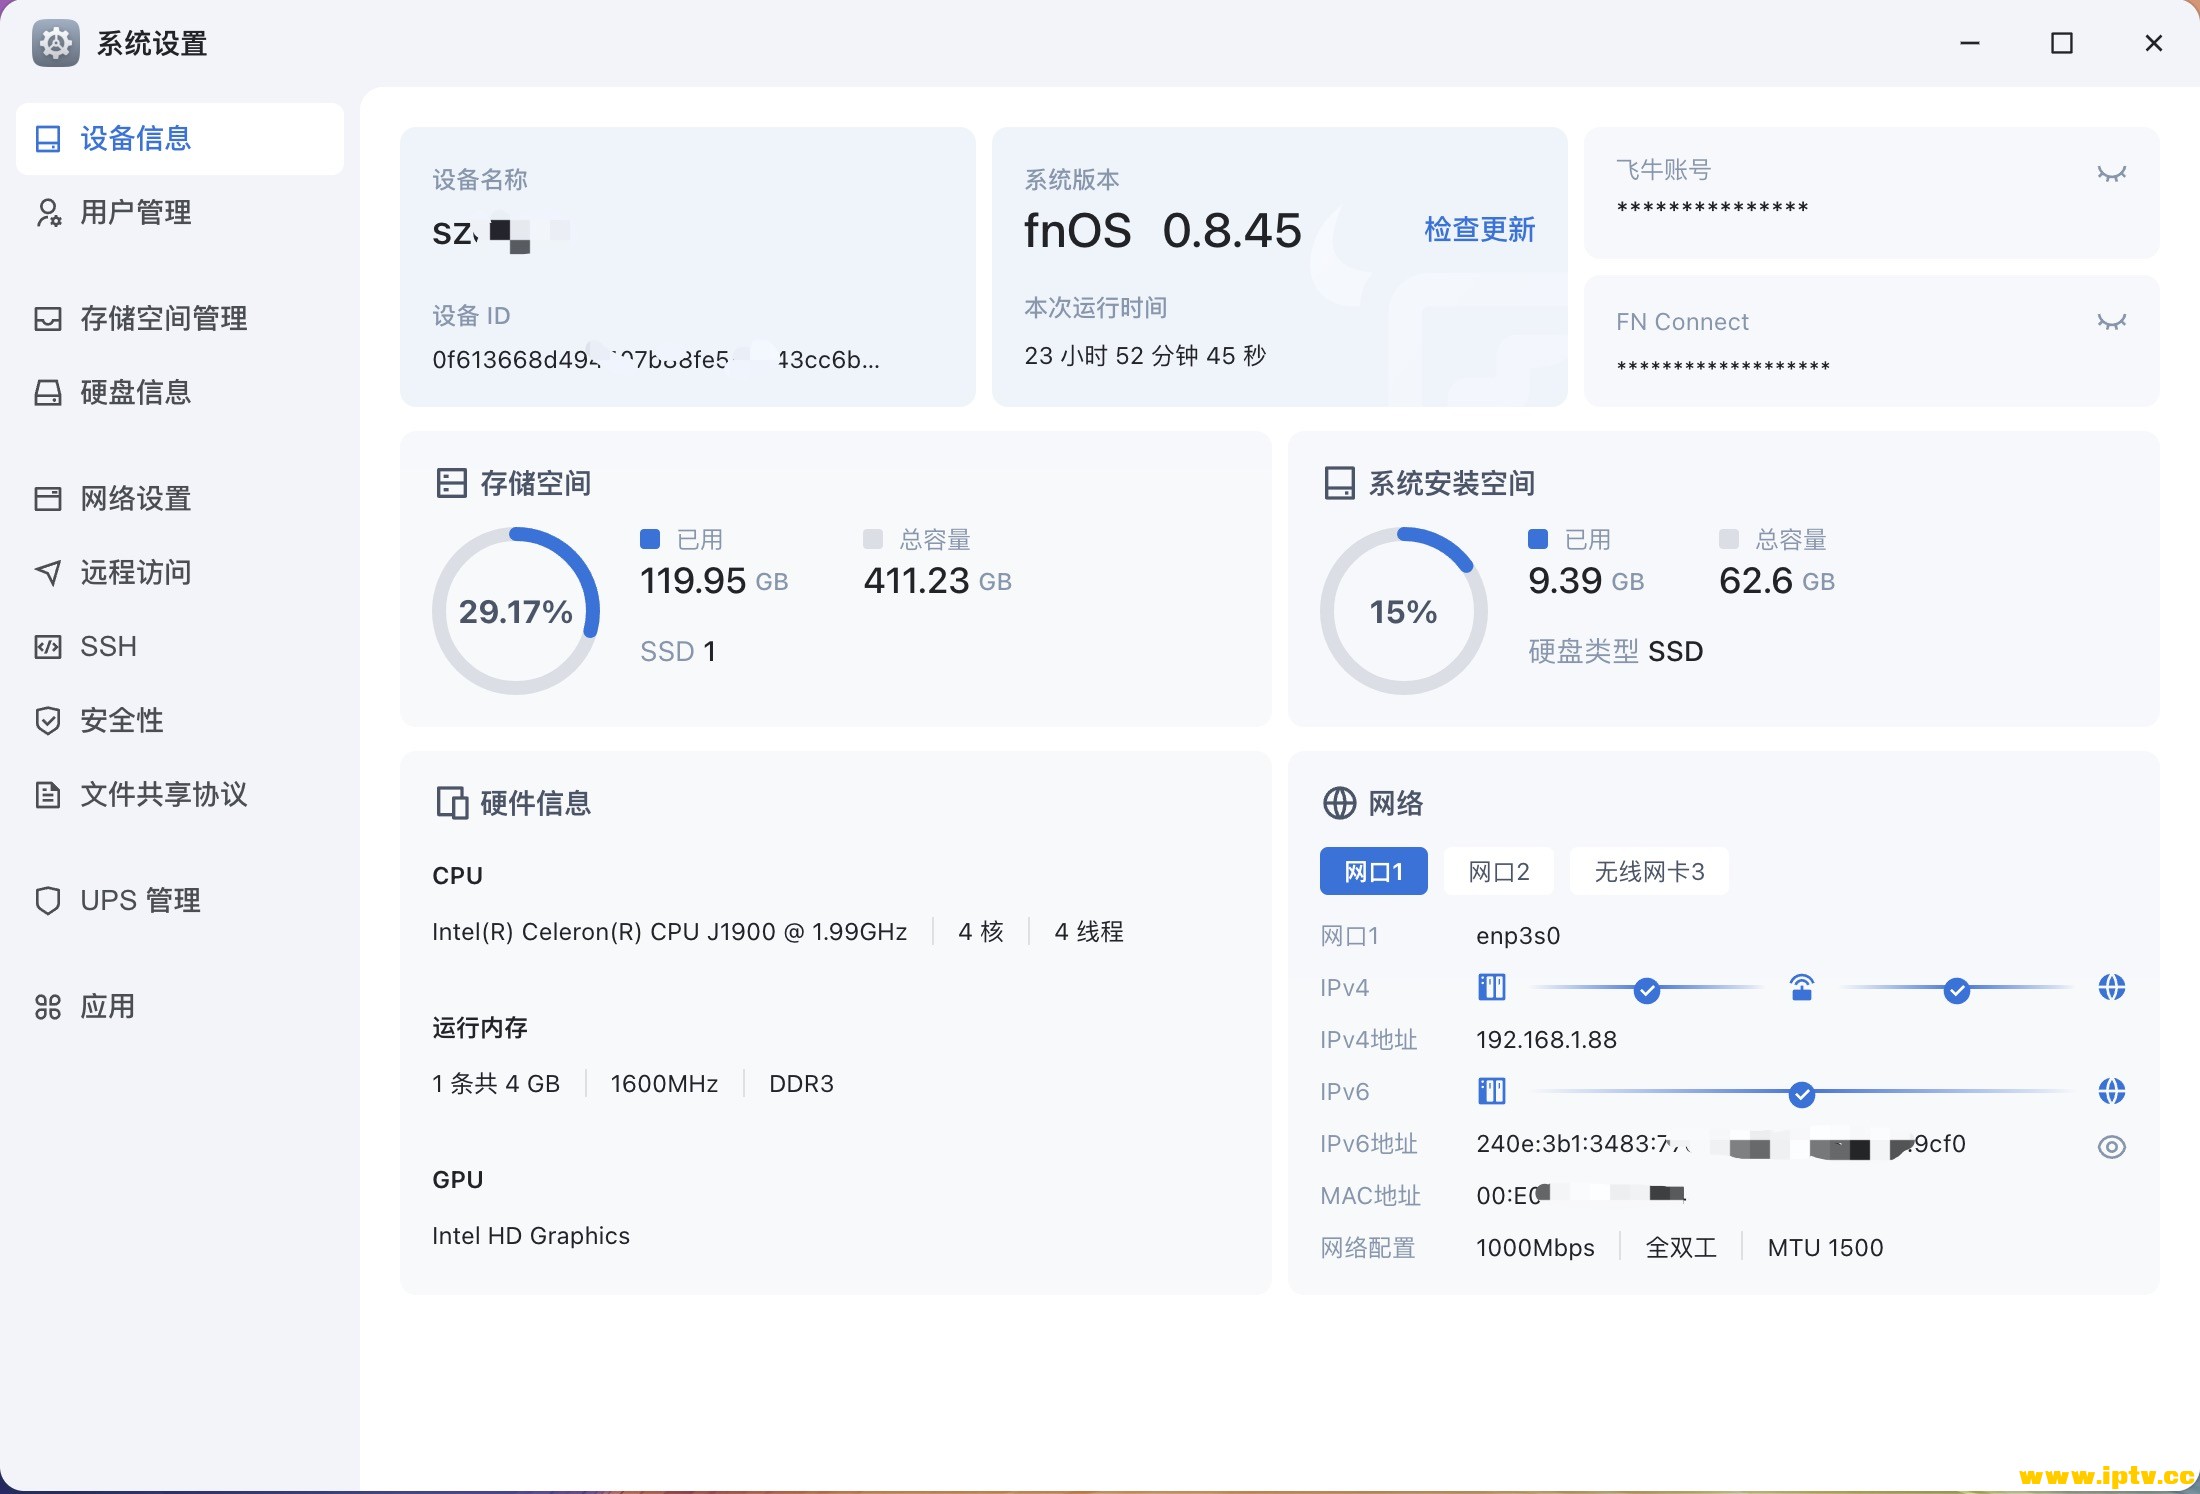Click the 硬件信息 panel icon
Viewport: 2200px width, 1494px height.
(452, 803)
